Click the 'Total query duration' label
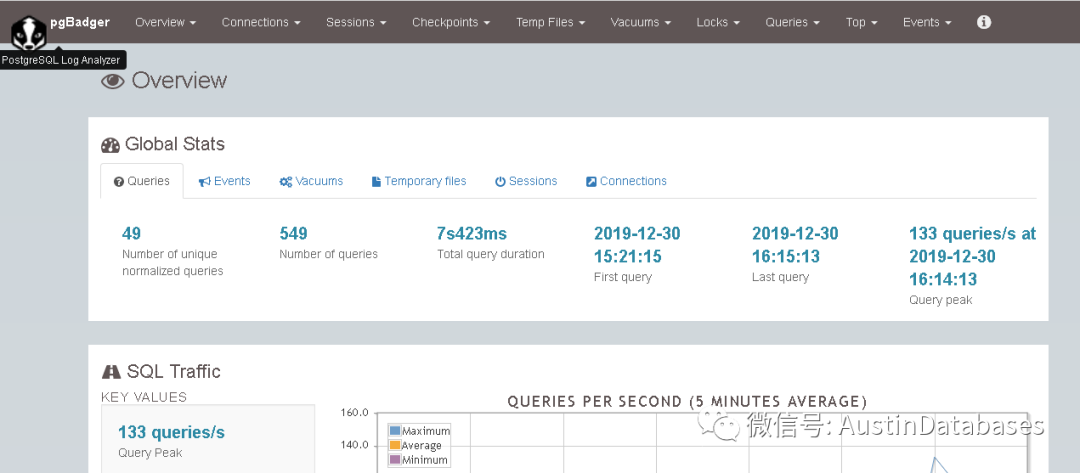The width and height of the screenshot is (1080, 473). click(x=491, y=254)
